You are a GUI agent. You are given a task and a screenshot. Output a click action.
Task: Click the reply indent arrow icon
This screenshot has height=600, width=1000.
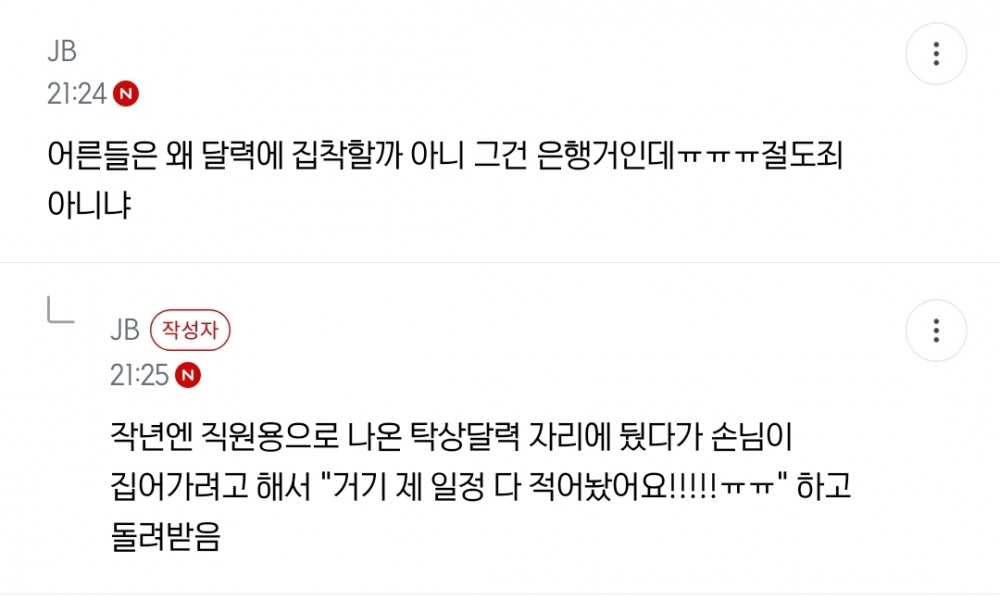pyautogui.click(x=61, y=311)
